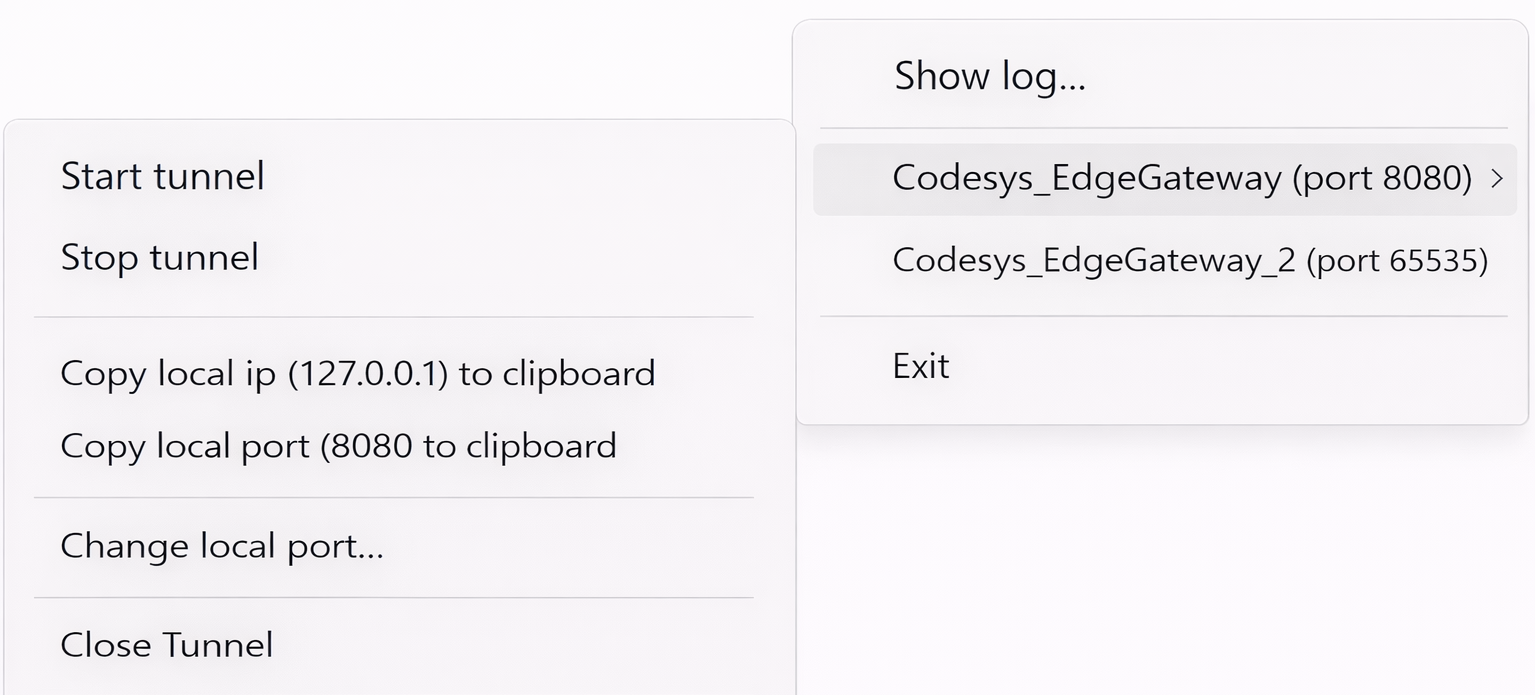Select Codesys_EdgeGateway (port 8080) entry
The image size is (1535, 695).
[x=1181, y=179]
